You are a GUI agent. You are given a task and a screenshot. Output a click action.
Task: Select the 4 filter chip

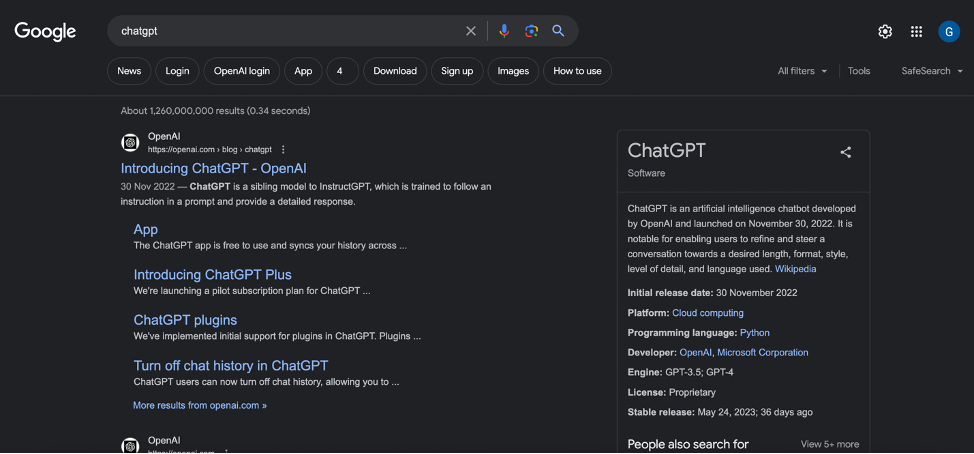[x=342, y=71]
